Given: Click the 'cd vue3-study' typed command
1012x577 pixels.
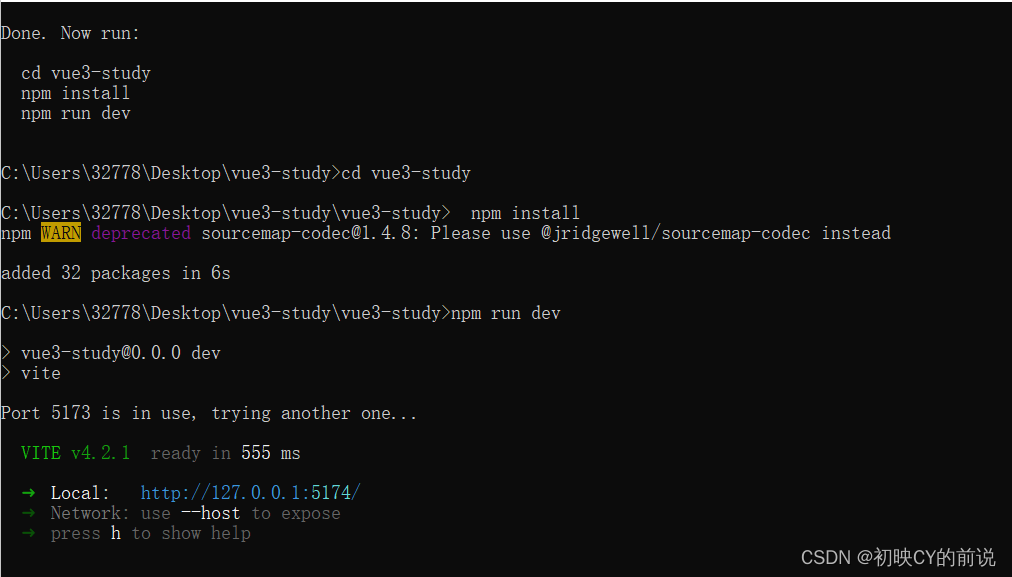Looking at the screenshot, I should [406, 173].
